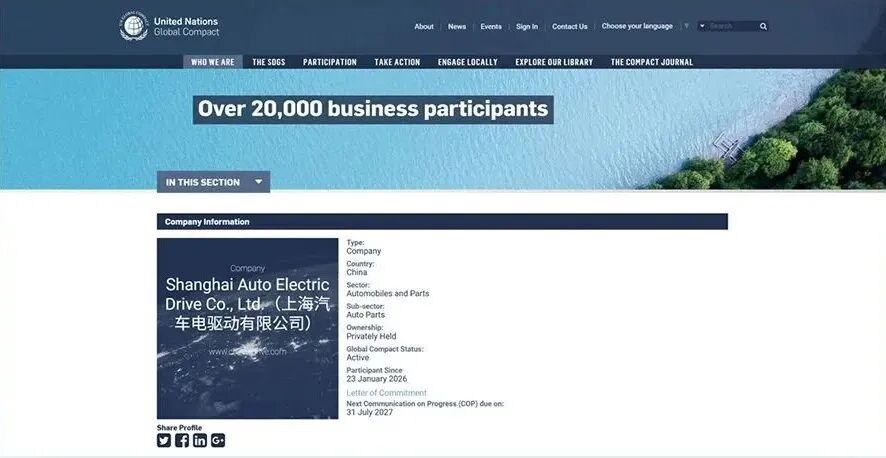
Task: Open the Engage Locally menu
Action: [468, 62]
